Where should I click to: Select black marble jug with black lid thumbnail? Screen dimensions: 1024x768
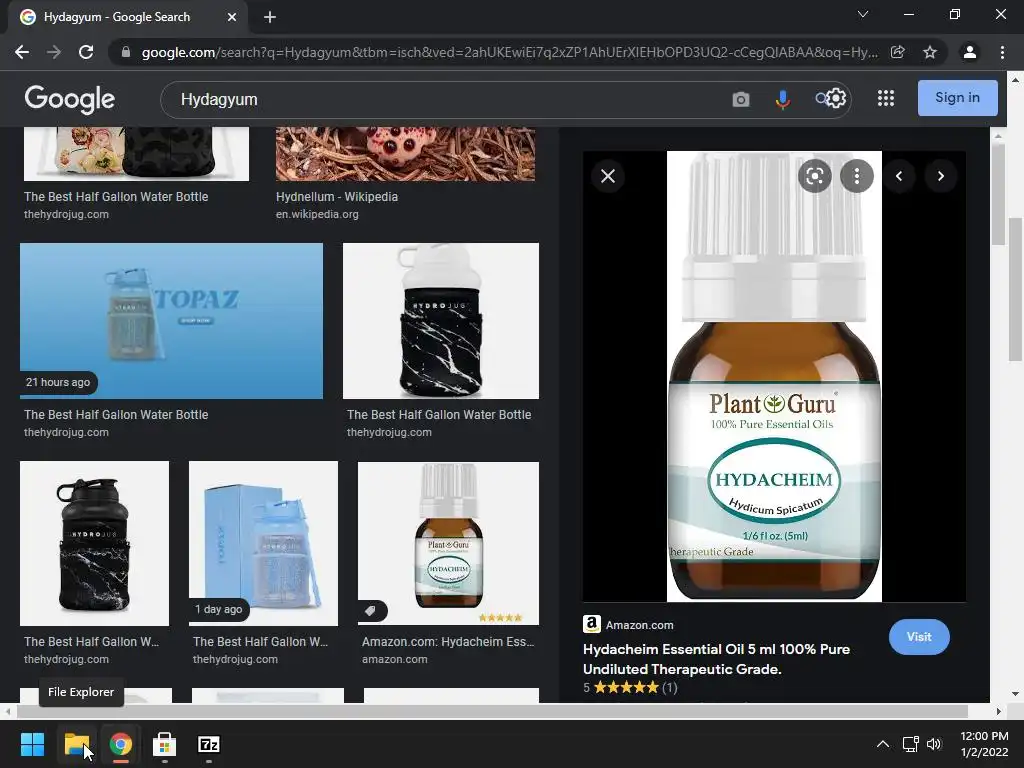pyautogui.click(x=95, y=543)
